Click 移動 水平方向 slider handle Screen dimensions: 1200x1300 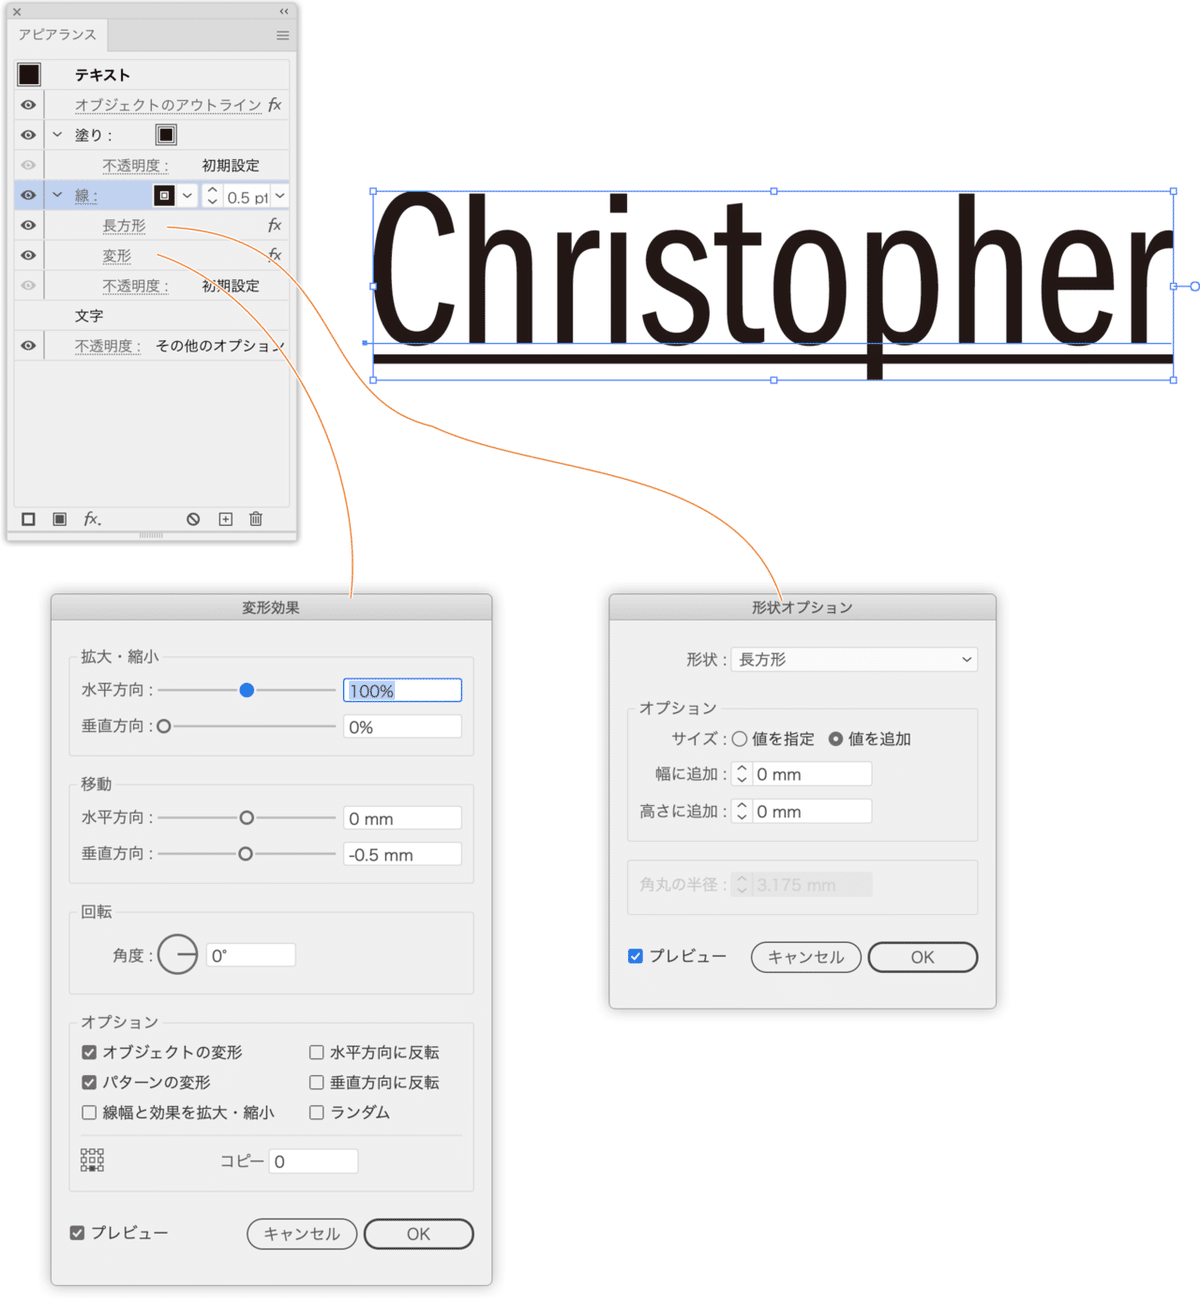click(246, 818)
